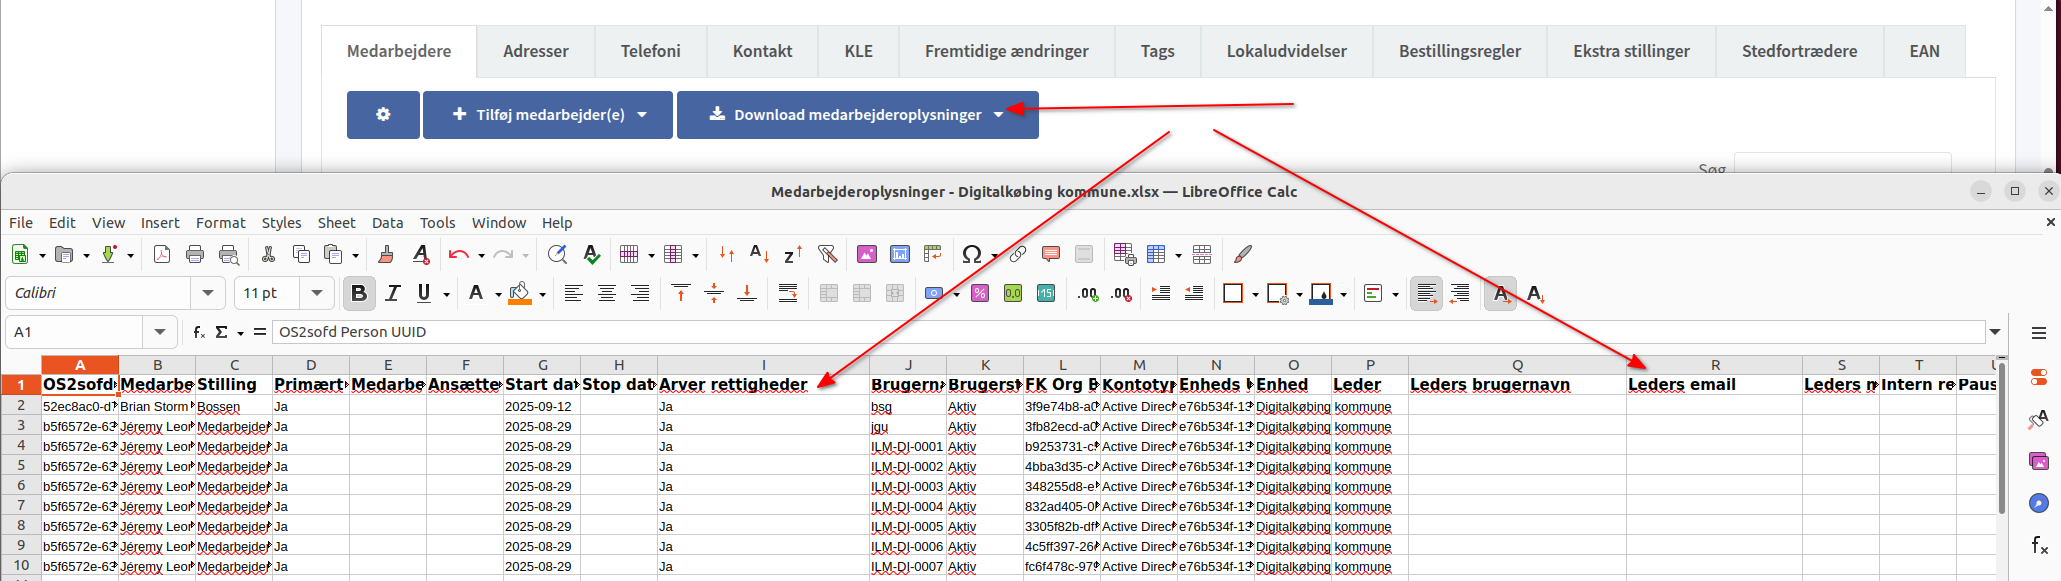Toggle Bold formatting
Viewport: 2061px width, 581px height.
coord(359,293)
